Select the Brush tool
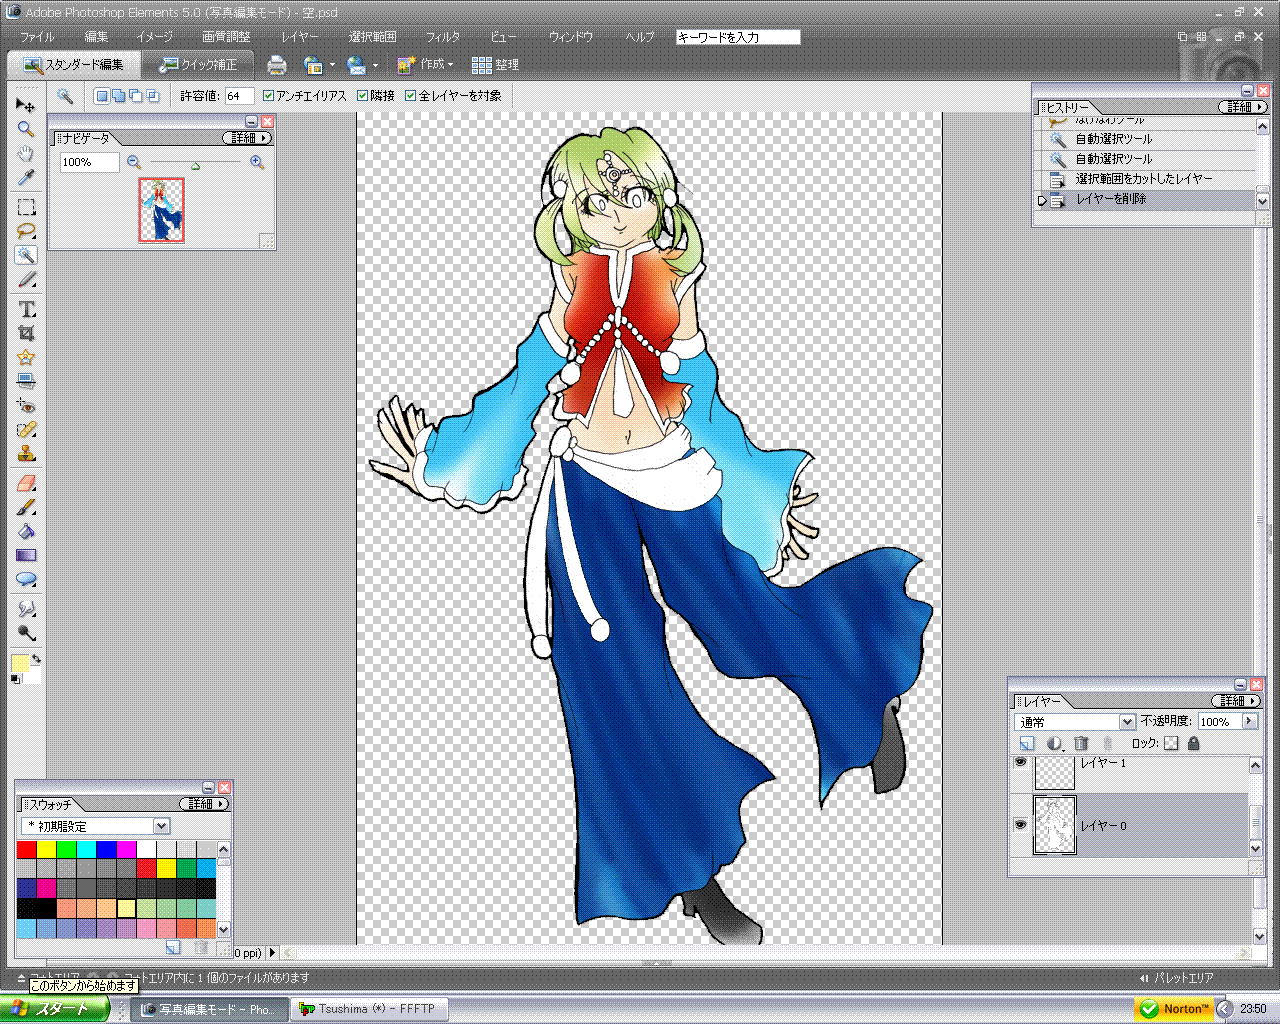This screenshot has height=1024, width=1280. tap(26, 508)
